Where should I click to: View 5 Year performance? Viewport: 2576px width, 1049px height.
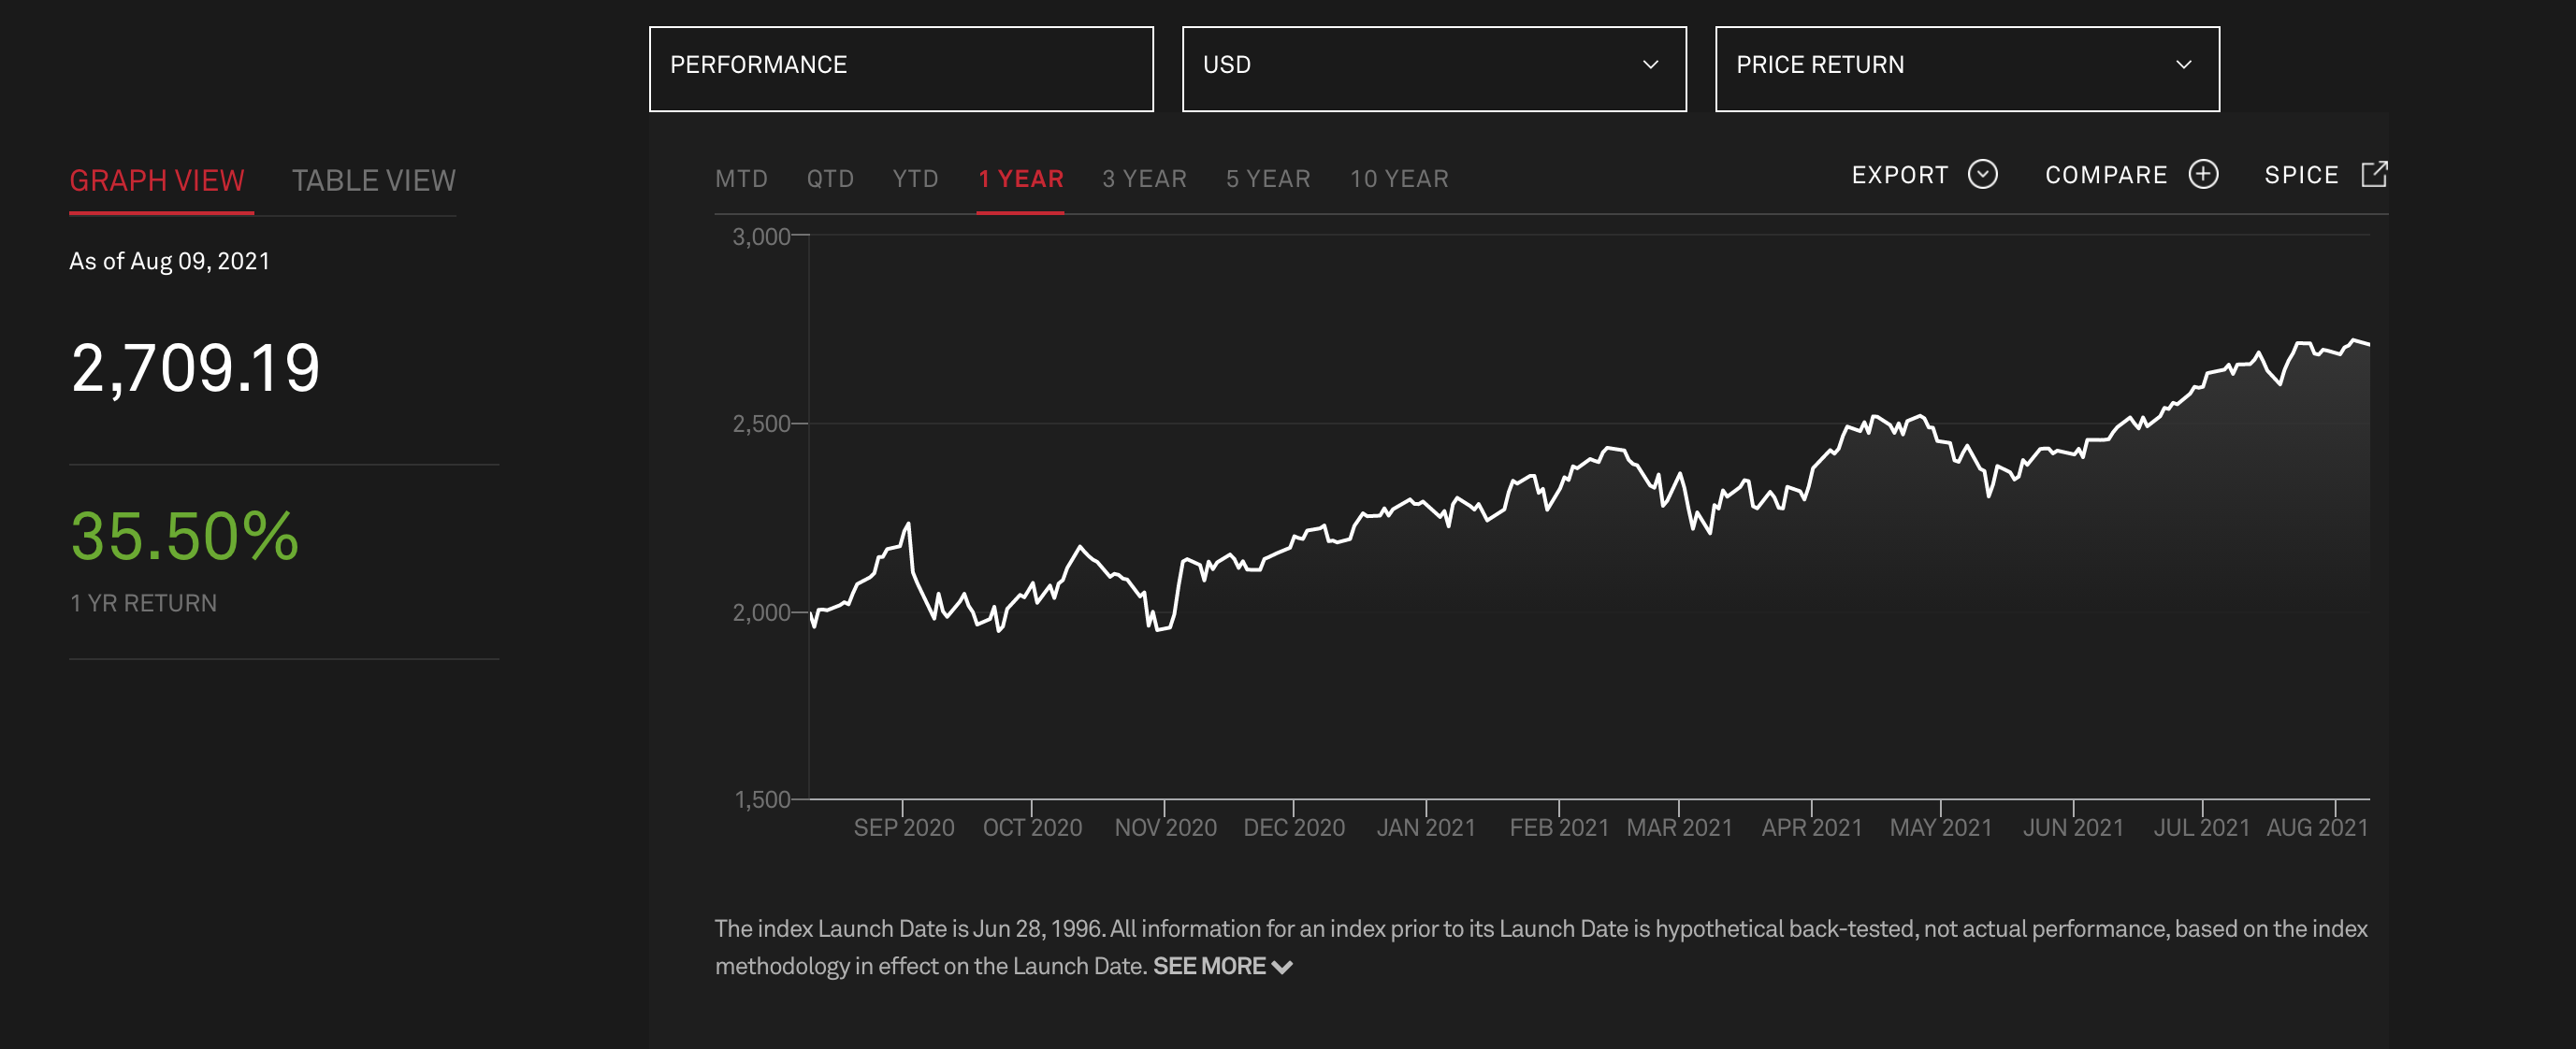(1268, 178)
